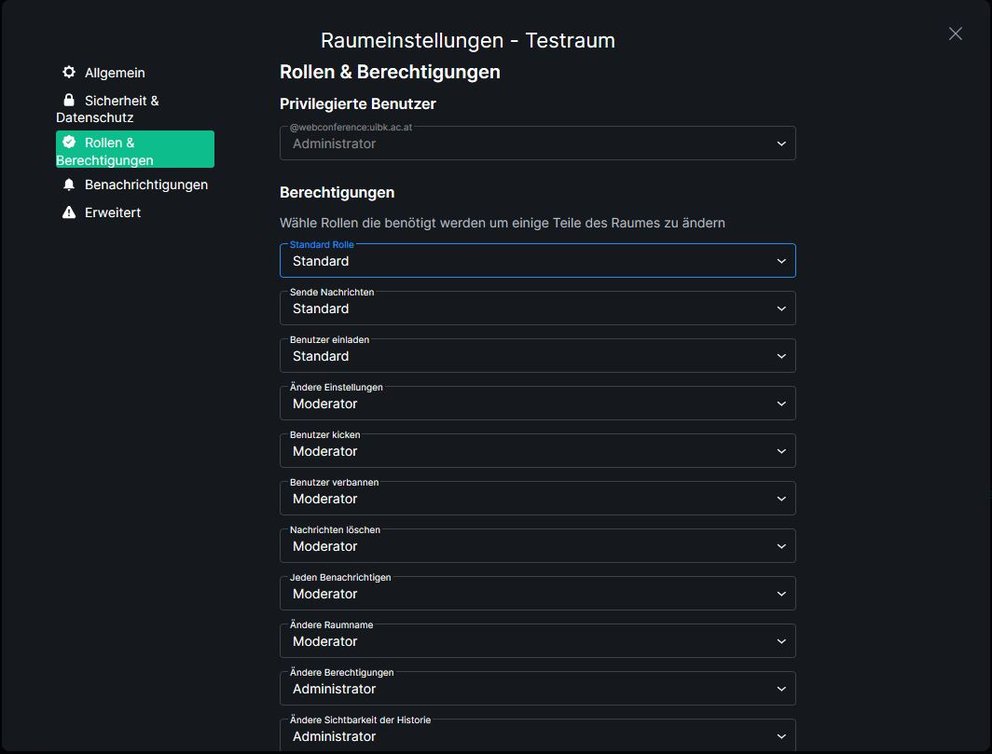Image resolution: width=992 pixels, height=754 pixels.
Task: Open the Jeden Benachrichtigen dropdown
Action: tap(783, 593)
